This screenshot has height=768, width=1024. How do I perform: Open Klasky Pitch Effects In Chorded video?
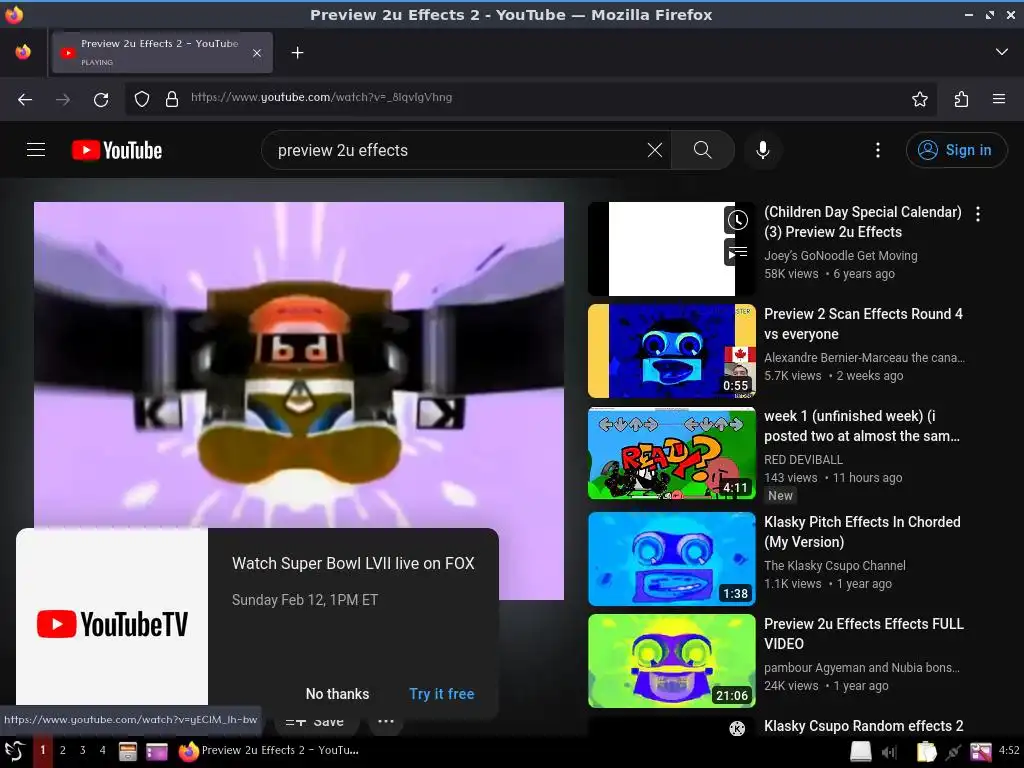tap(862, 532)
